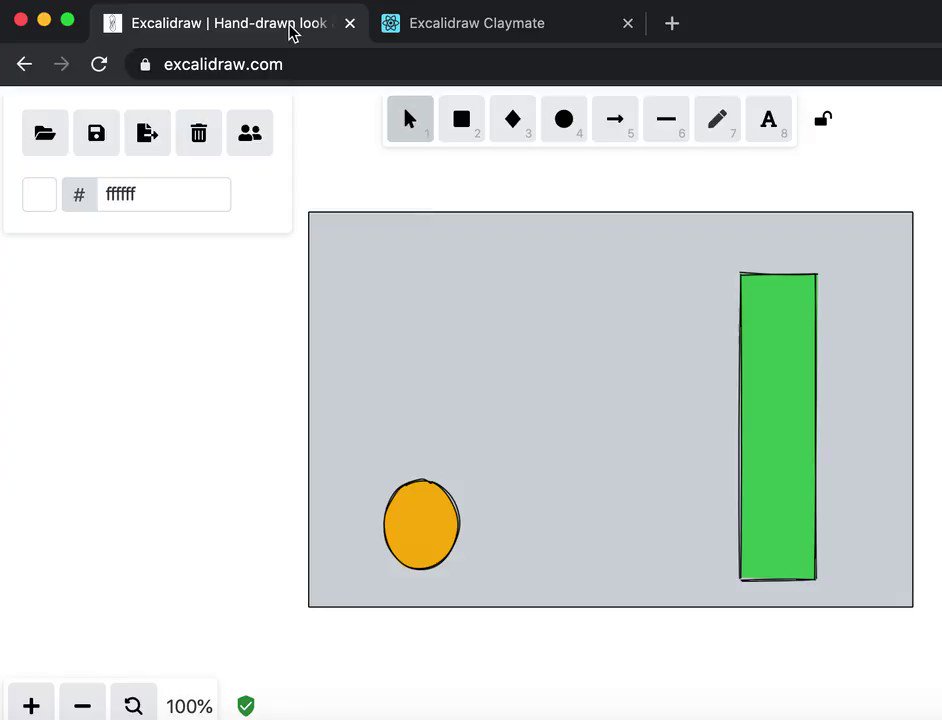
Task: Clear the canvas with the trash icon
Action: [198, 132]
